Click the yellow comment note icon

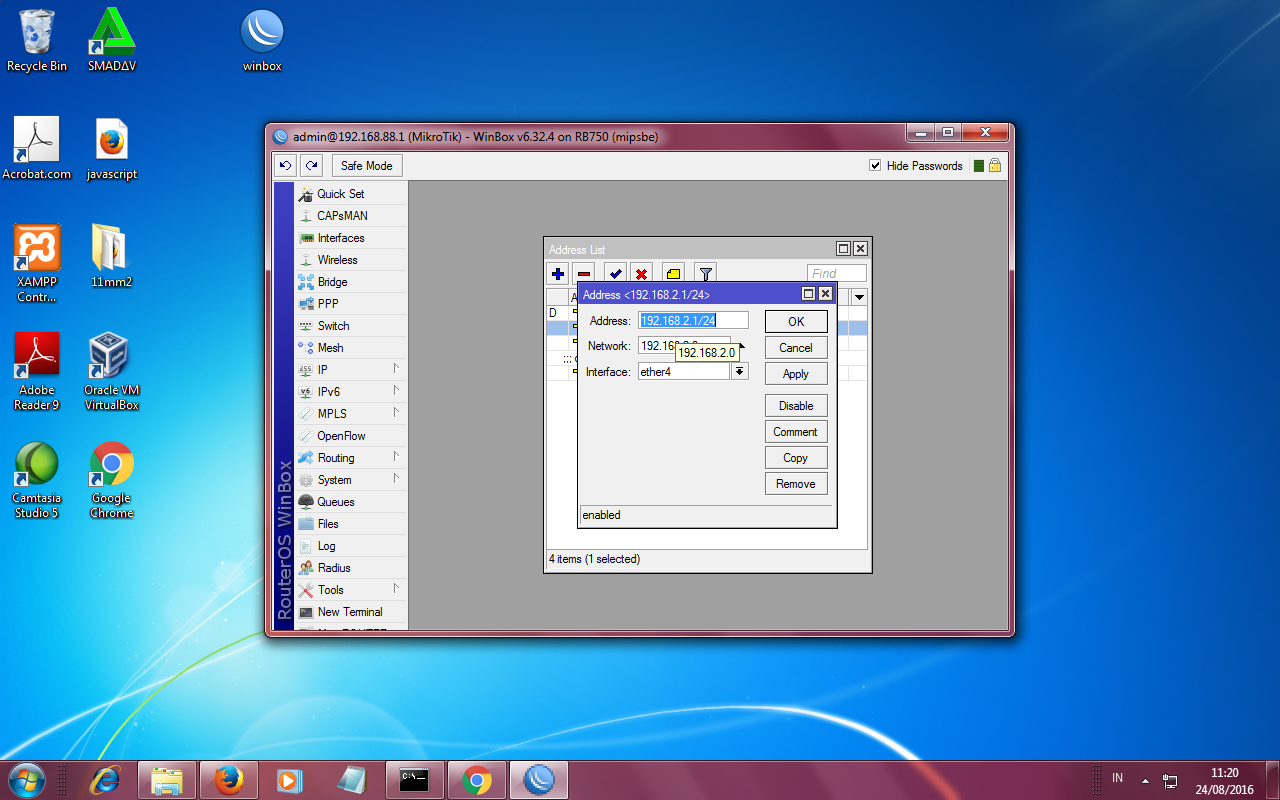[x=673, y=273]
